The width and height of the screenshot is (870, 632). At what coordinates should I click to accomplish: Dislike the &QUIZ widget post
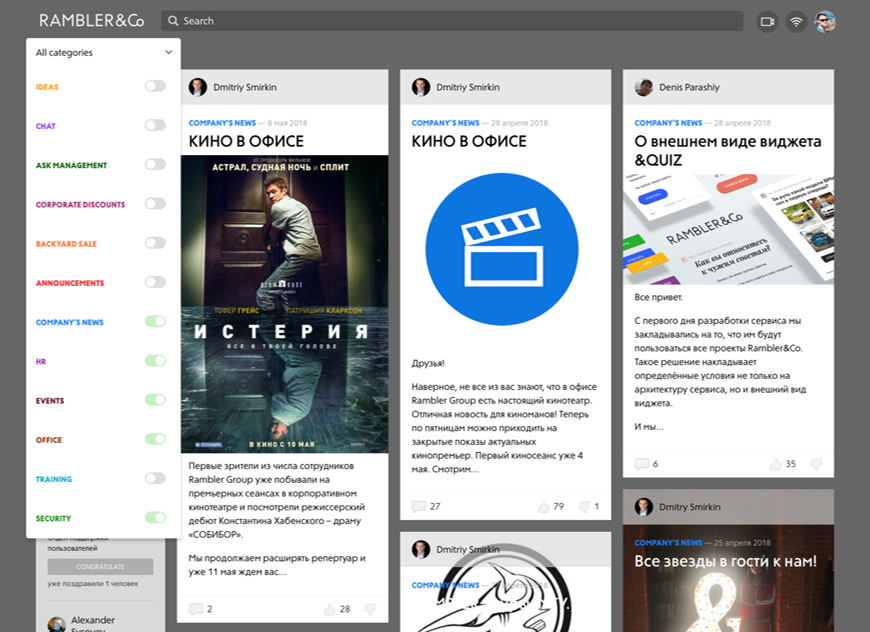coord(816,464)
